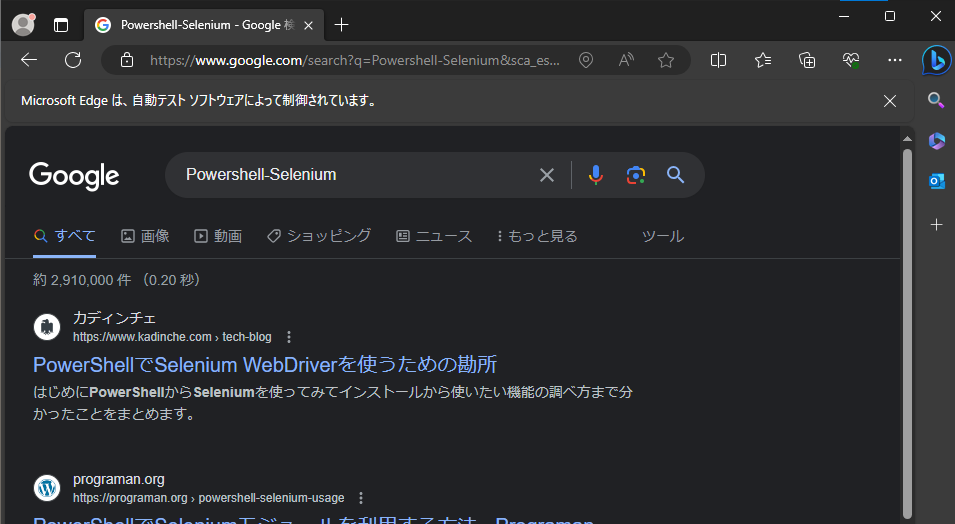Click the programan.org site name
The image size is (955, 524).
(x=119, y=480)
